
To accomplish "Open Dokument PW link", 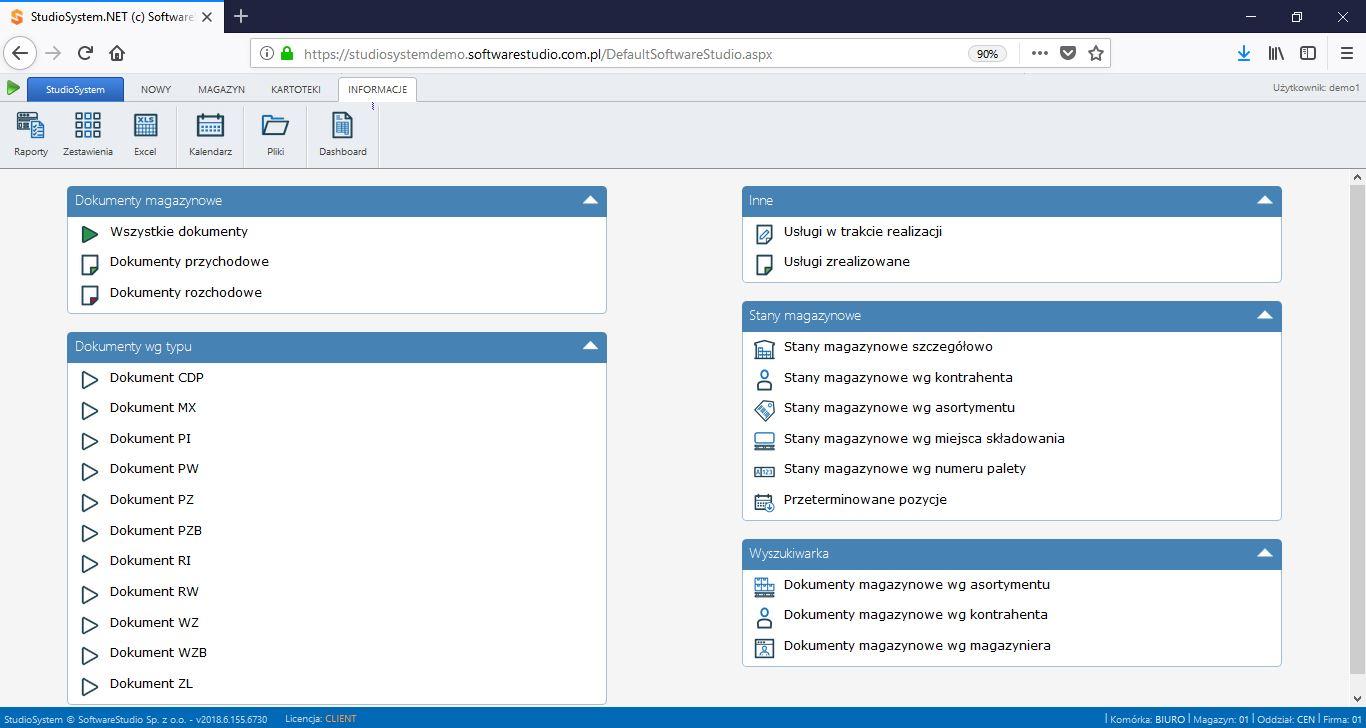I will [x=154, y=469].
